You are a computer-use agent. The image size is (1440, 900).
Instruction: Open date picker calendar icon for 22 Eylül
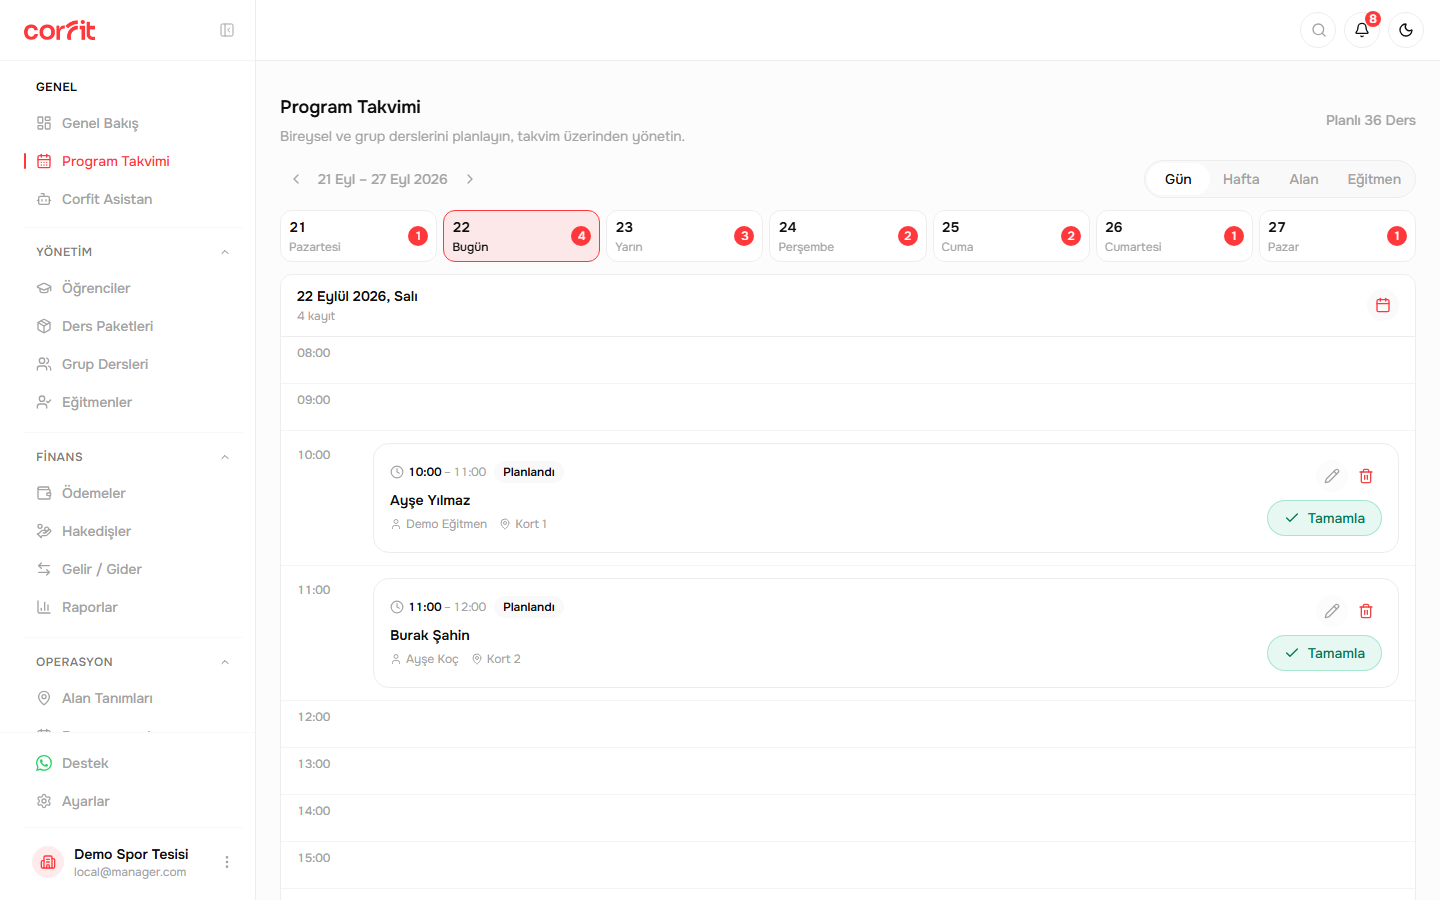[1383, 305]
